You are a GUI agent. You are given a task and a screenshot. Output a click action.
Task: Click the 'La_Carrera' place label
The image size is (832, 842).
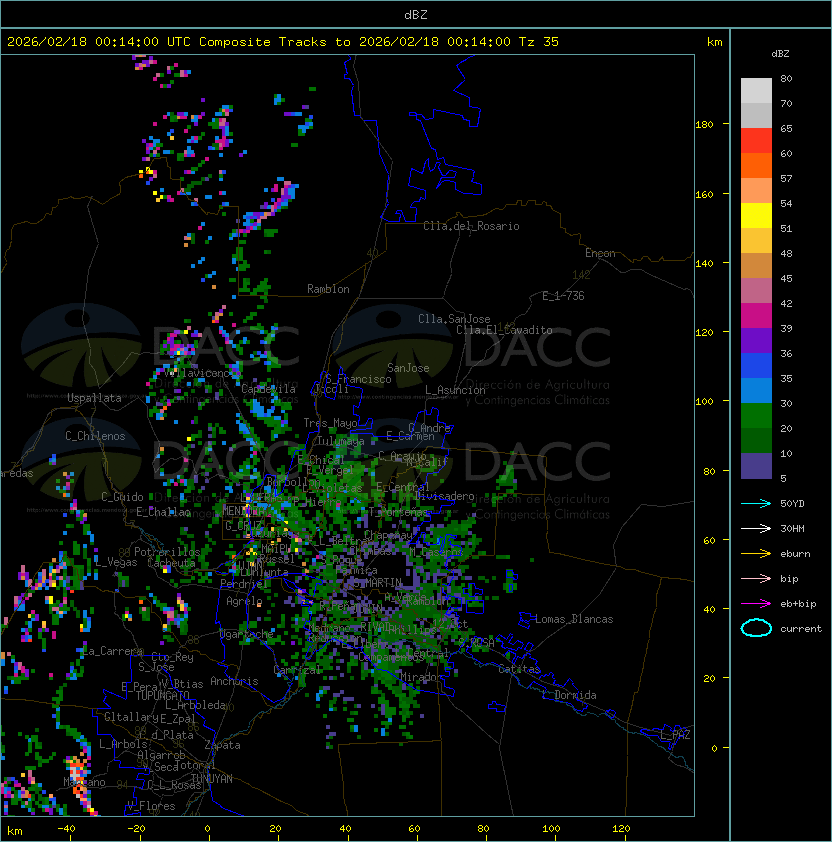pos(113,651)
